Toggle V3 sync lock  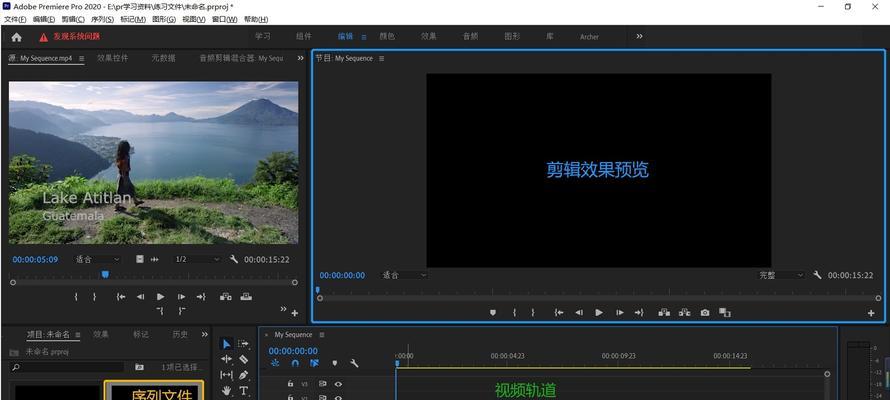coord(322,384)
